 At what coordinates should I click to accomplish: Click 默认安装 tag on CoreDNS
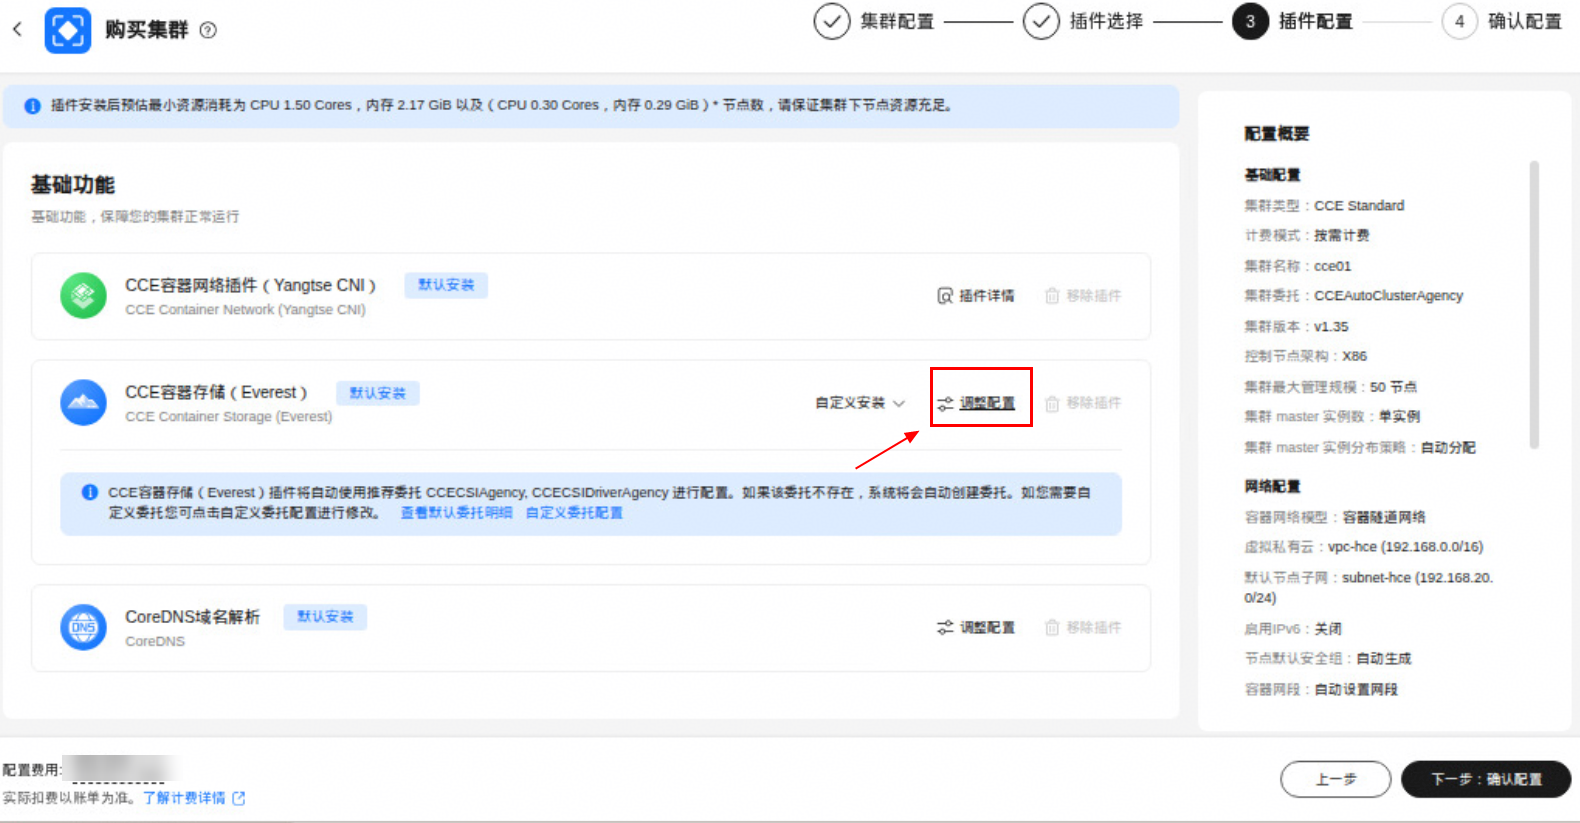325,617
